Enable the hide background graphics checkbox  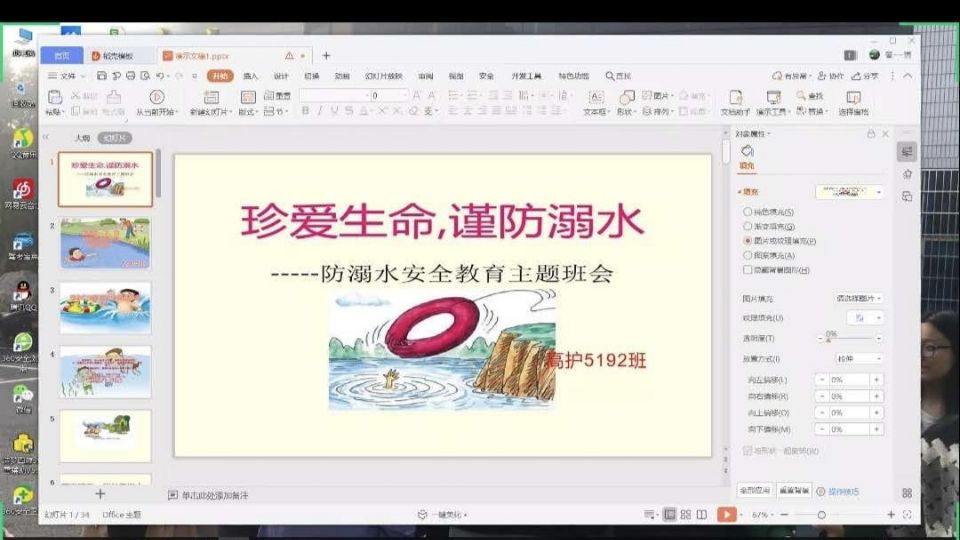pos(748,270)
